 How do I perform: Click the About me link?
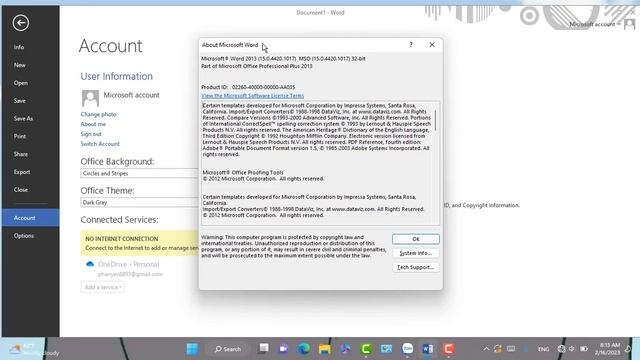pyautogui.click(x=93, y=124)
